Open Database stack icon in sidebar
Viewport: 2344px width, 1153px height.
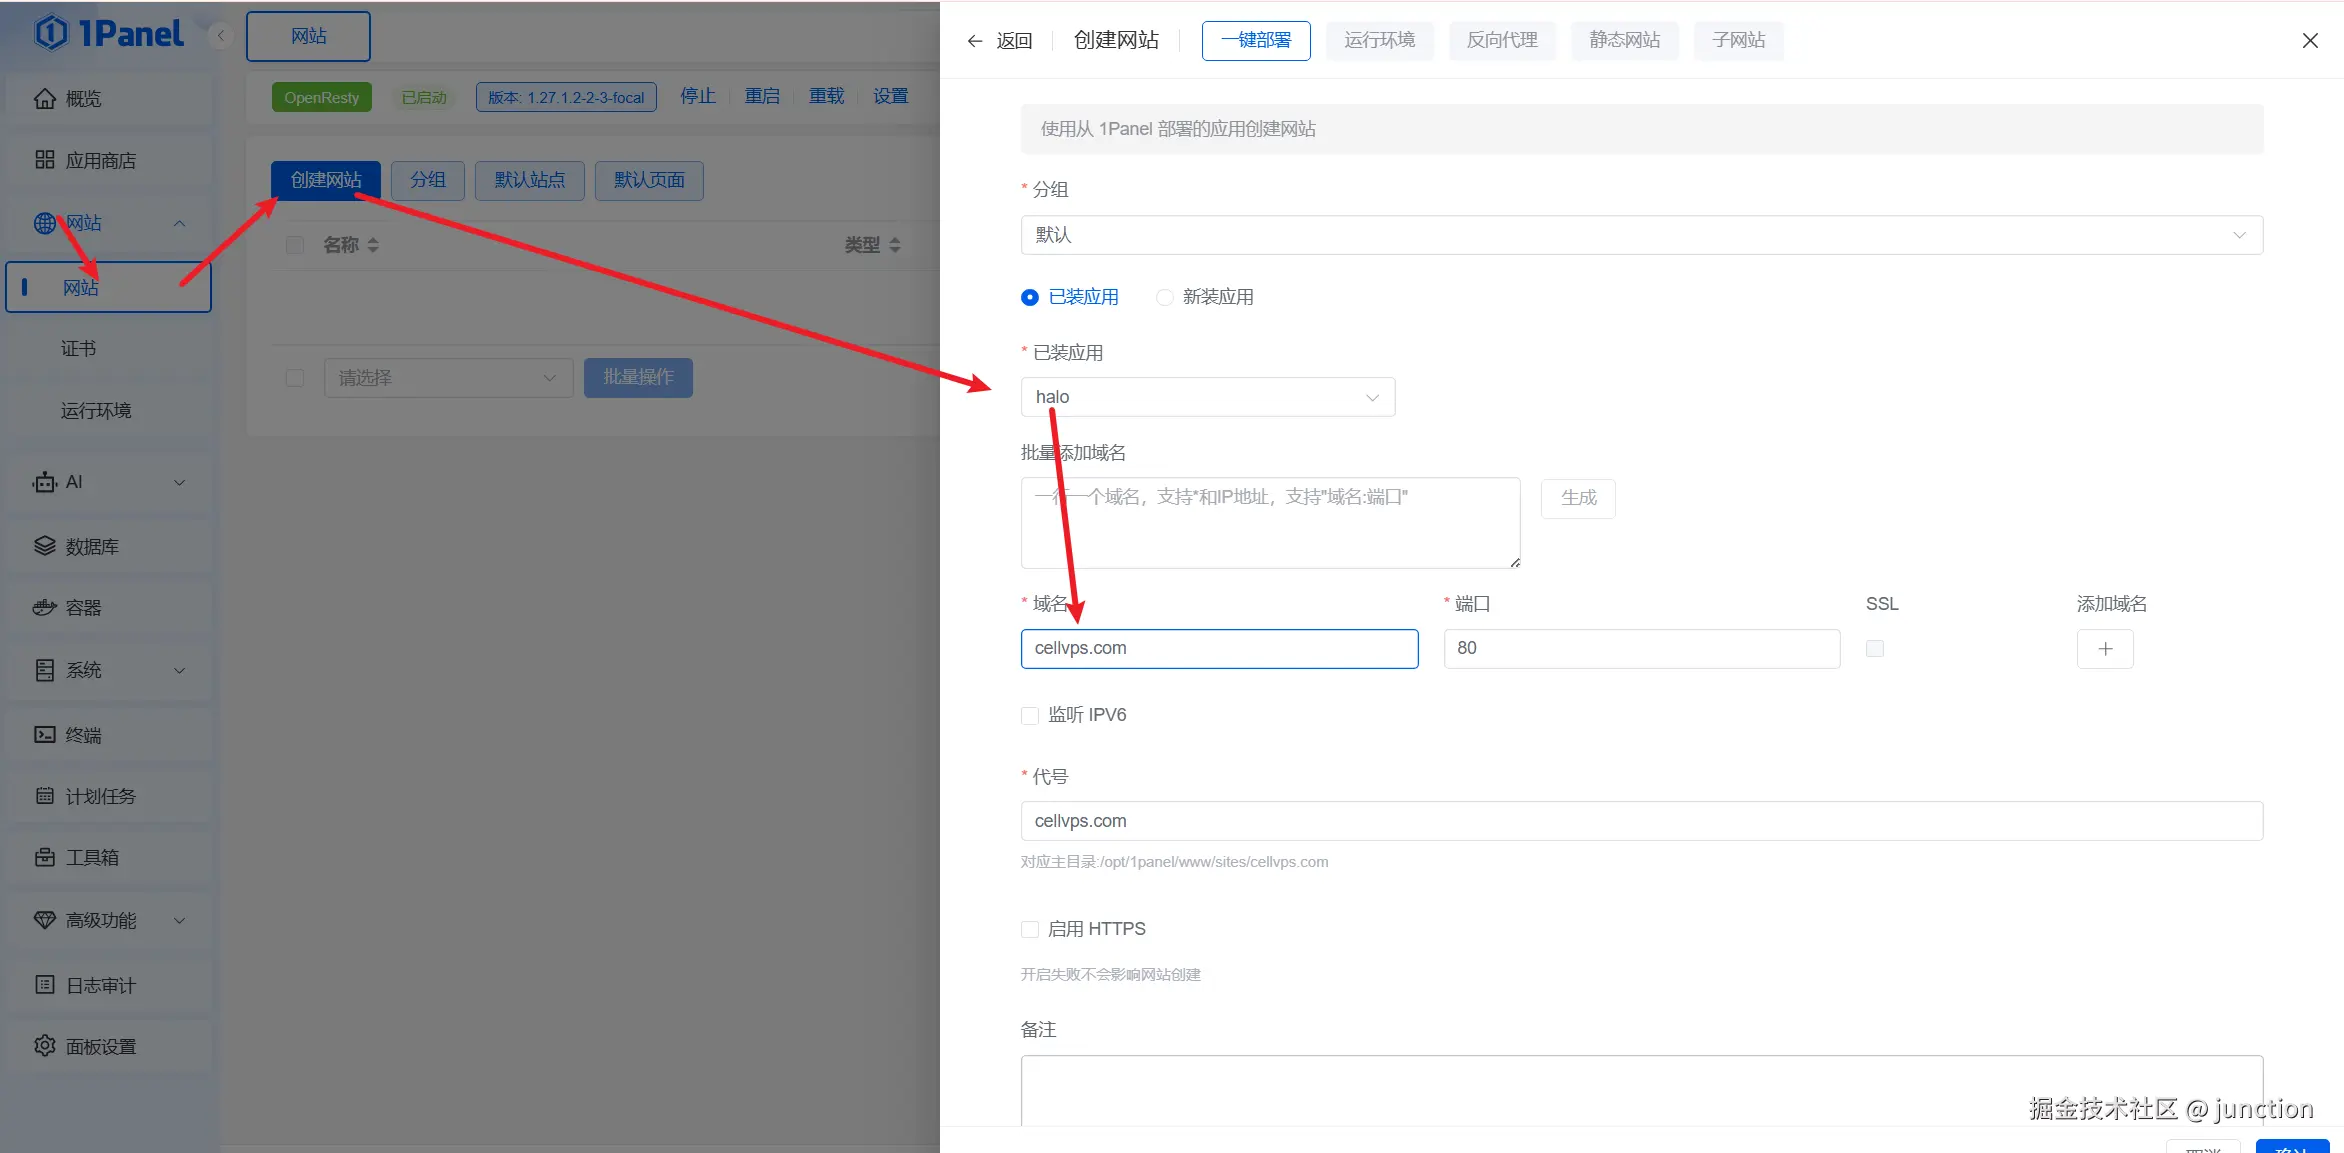45,546
